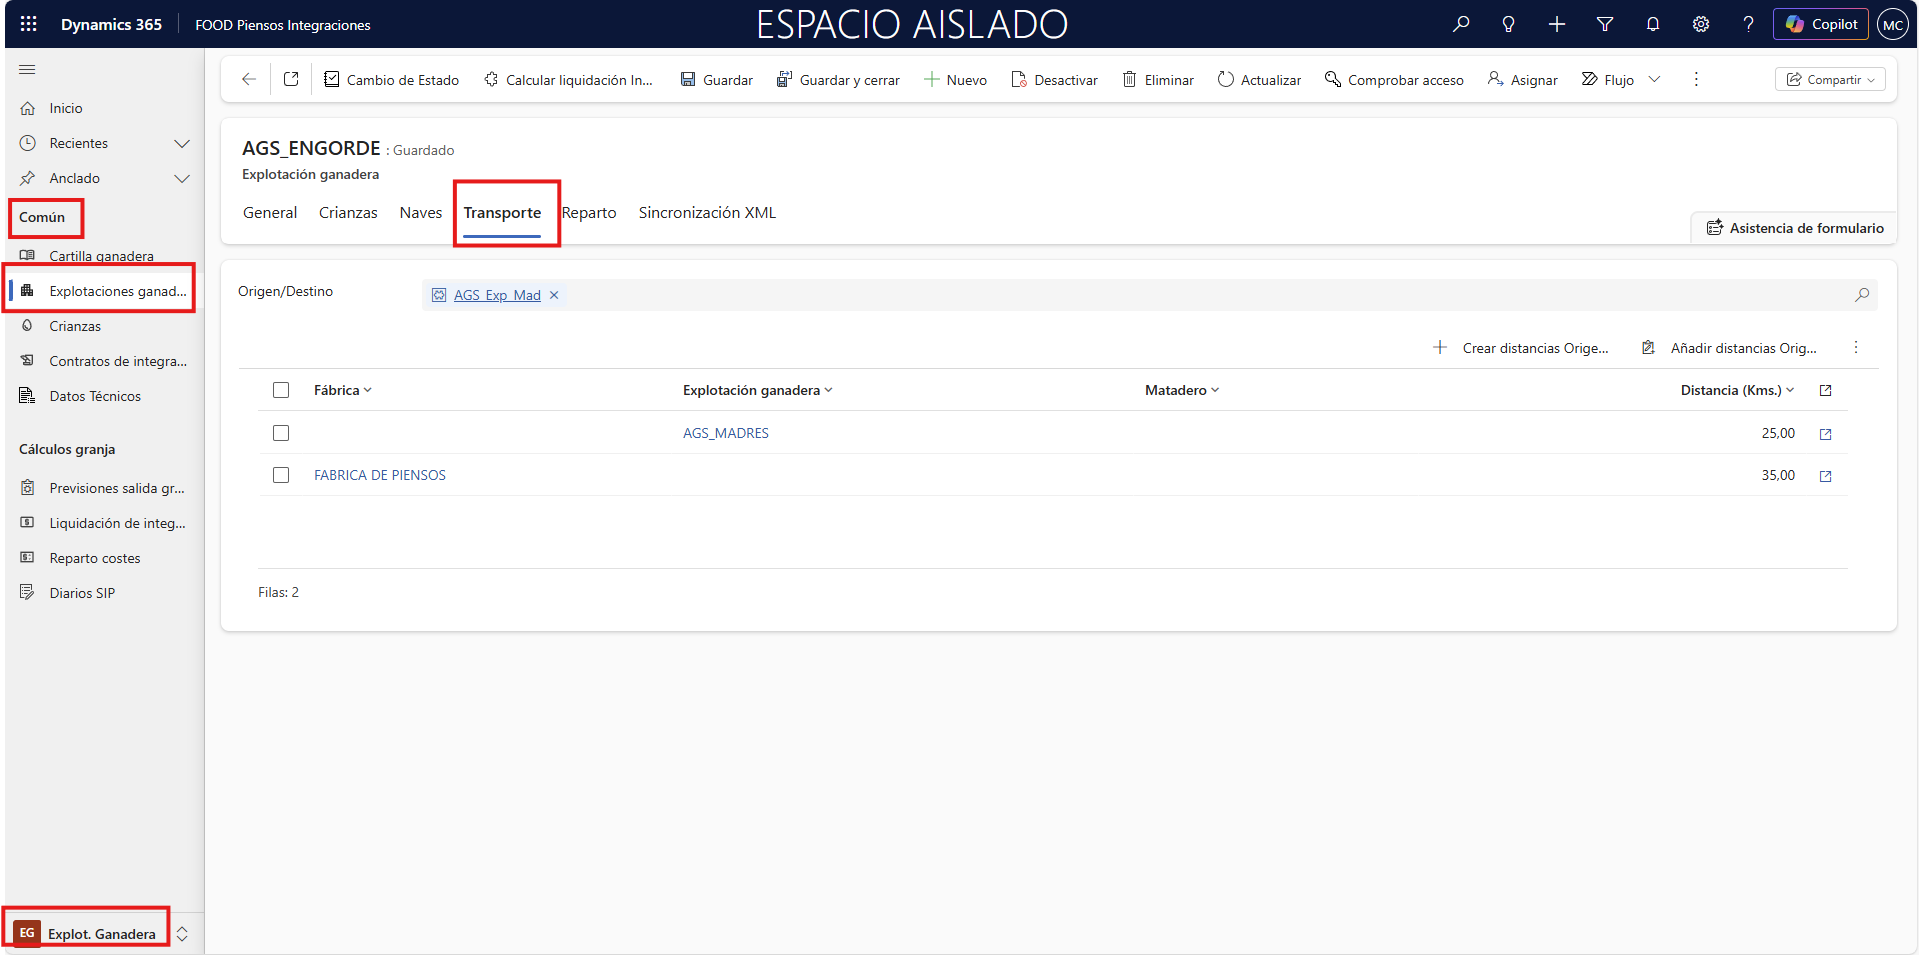Collapse the hamburger navigation menu
This screenshot has width=1919, height=955.
pos(27,69)
